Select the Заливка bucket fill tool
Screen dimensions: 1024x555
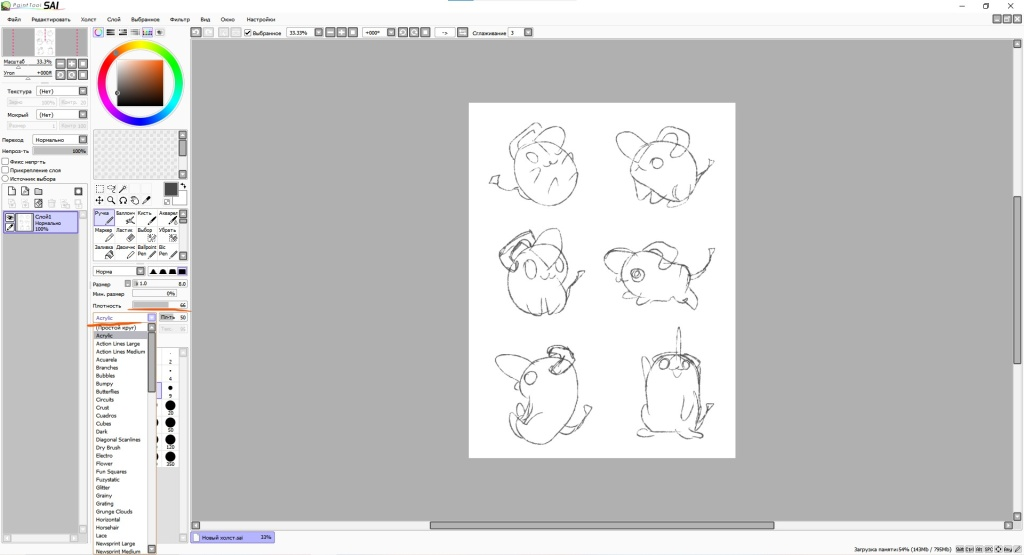pos(104,251)
